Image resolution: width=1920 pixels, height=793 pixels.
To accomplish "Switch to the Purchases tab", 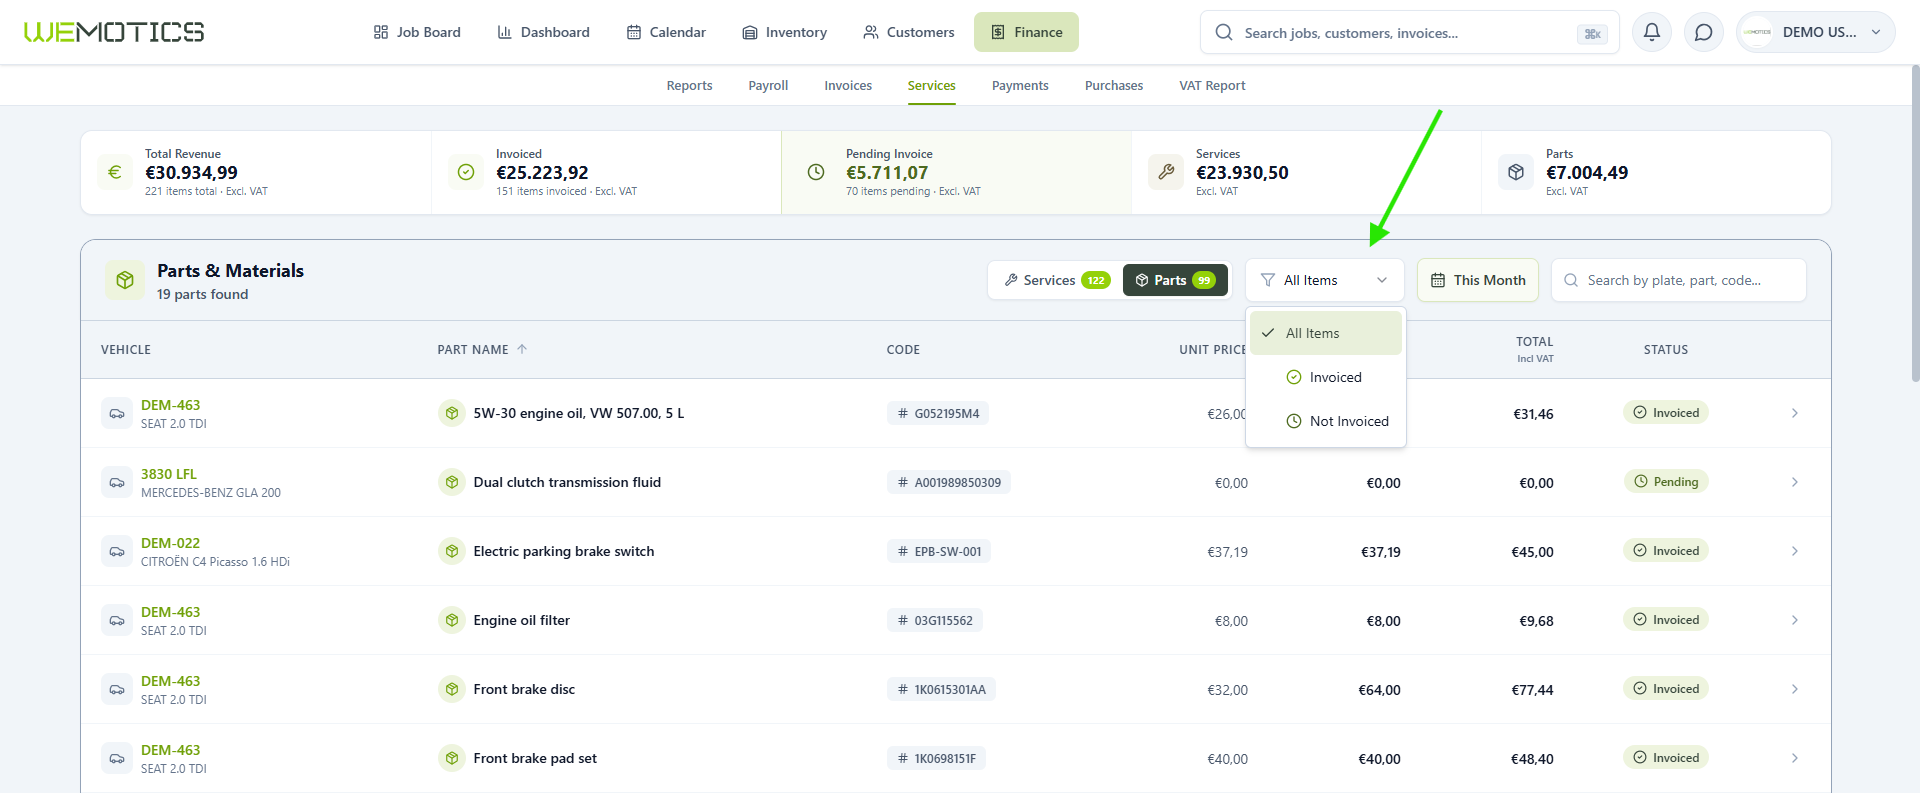I will pos(1113,86).
